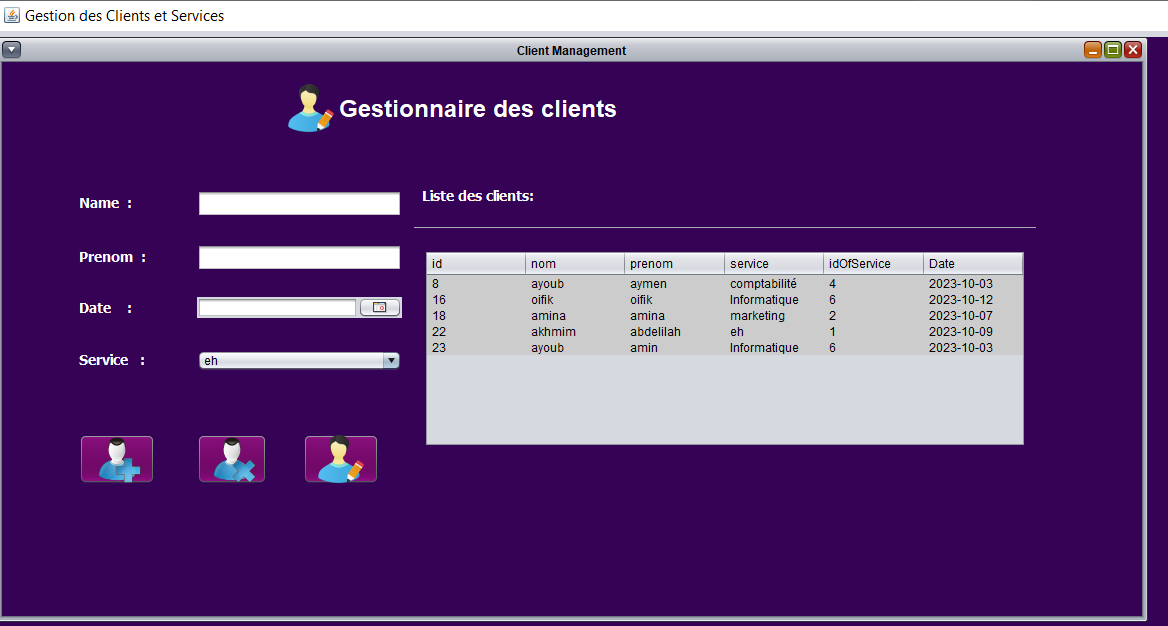Click the delete client icon button

(x=232, y=459)
